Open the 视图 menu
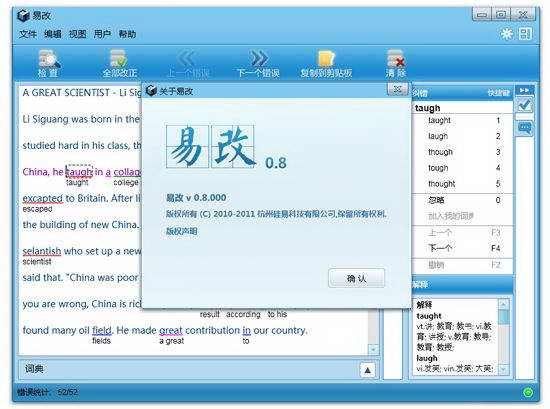This screenshot has height=409, width=550. pos(78,34)
